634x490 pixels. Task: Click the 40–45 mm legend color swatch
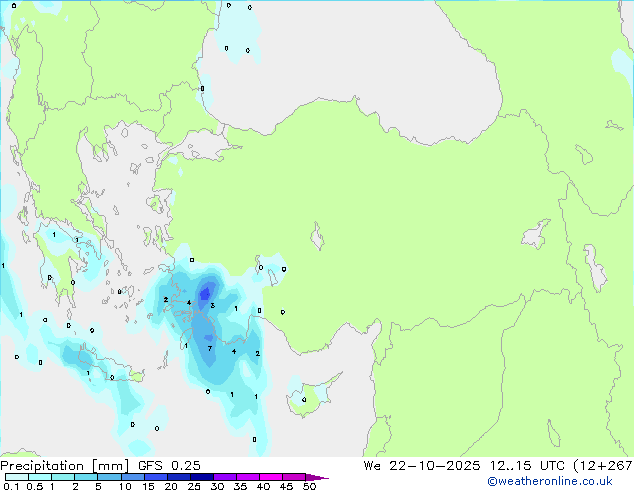[x=271, y=477]
